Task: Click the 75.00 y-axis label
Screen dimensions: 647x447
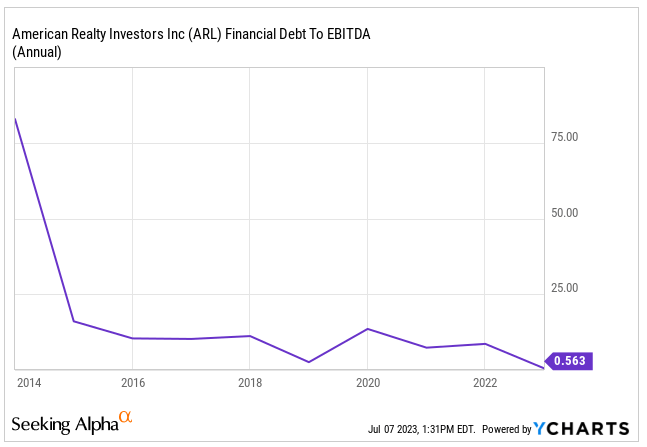Action: point(564,137)
